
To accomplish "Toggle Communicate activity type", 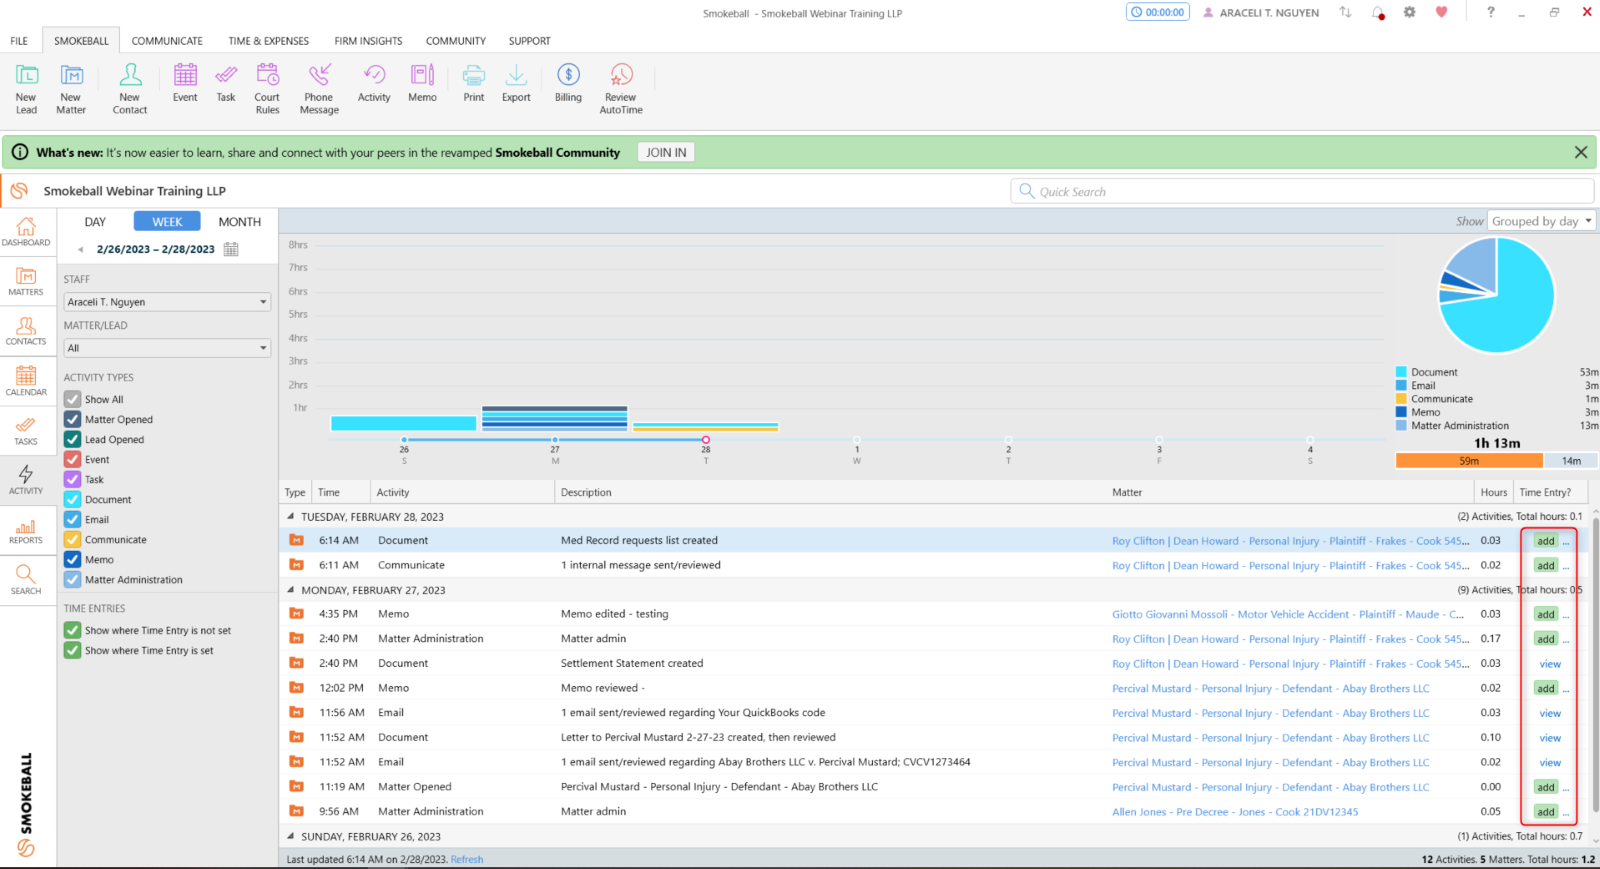I will coord(72,539).
